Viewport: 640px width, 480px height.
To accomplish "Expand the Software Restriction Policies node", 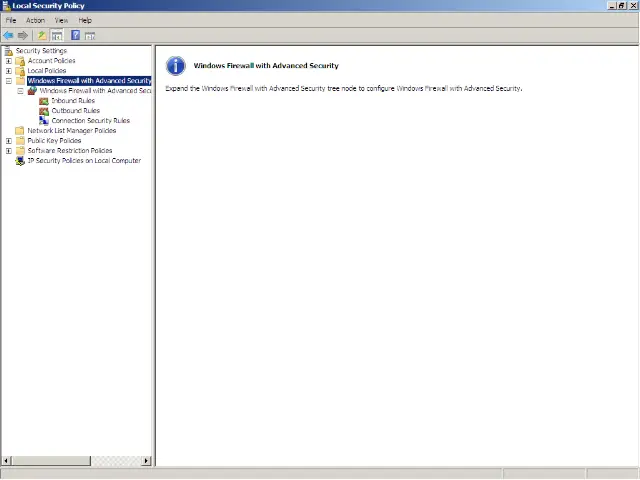I will 9,151.
